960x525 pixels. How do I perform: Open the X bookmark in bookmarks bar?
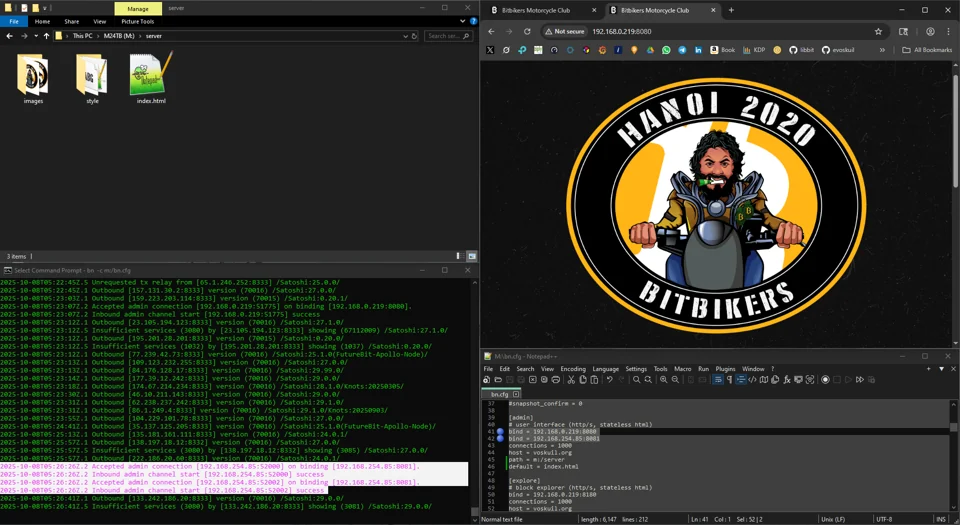pos(490,50)
